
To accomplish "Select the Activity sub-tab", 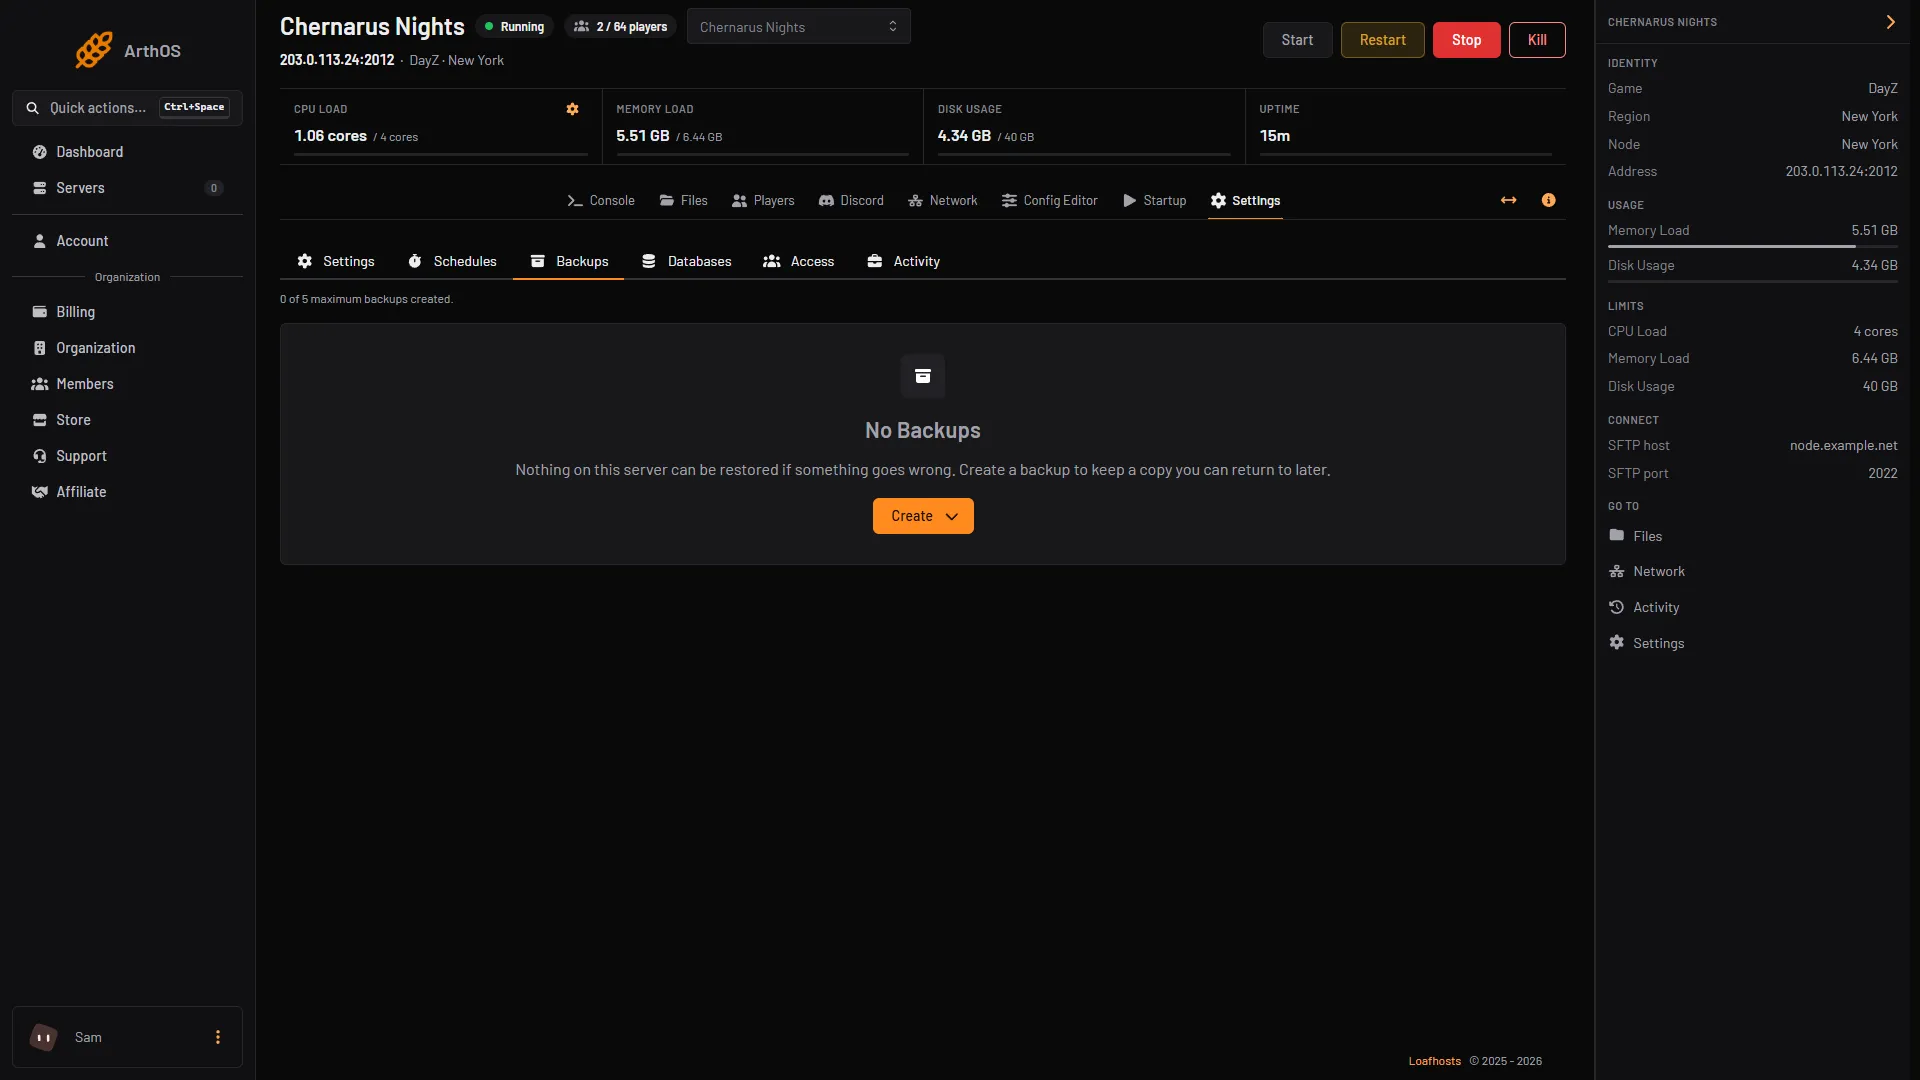I will (903, 262).
